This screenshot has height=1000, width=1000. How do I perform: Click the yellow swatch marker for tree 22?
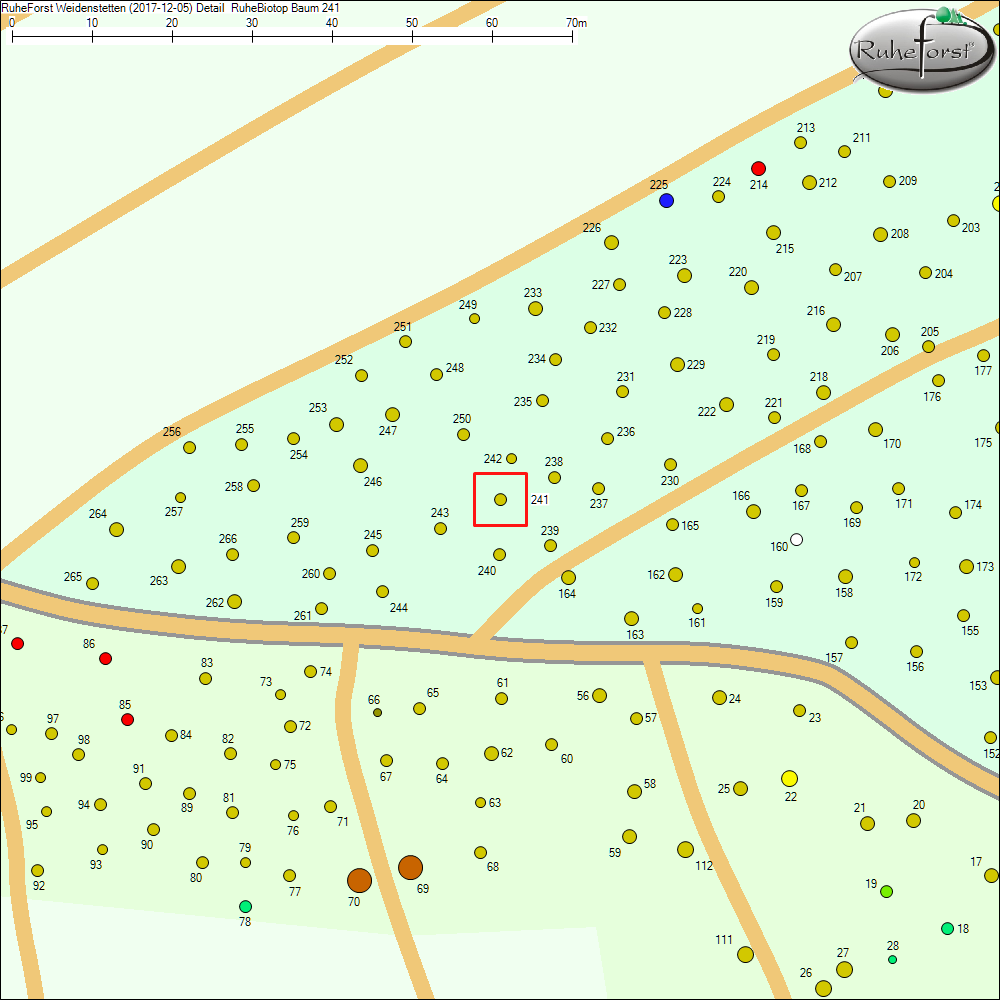pos(789,778)
